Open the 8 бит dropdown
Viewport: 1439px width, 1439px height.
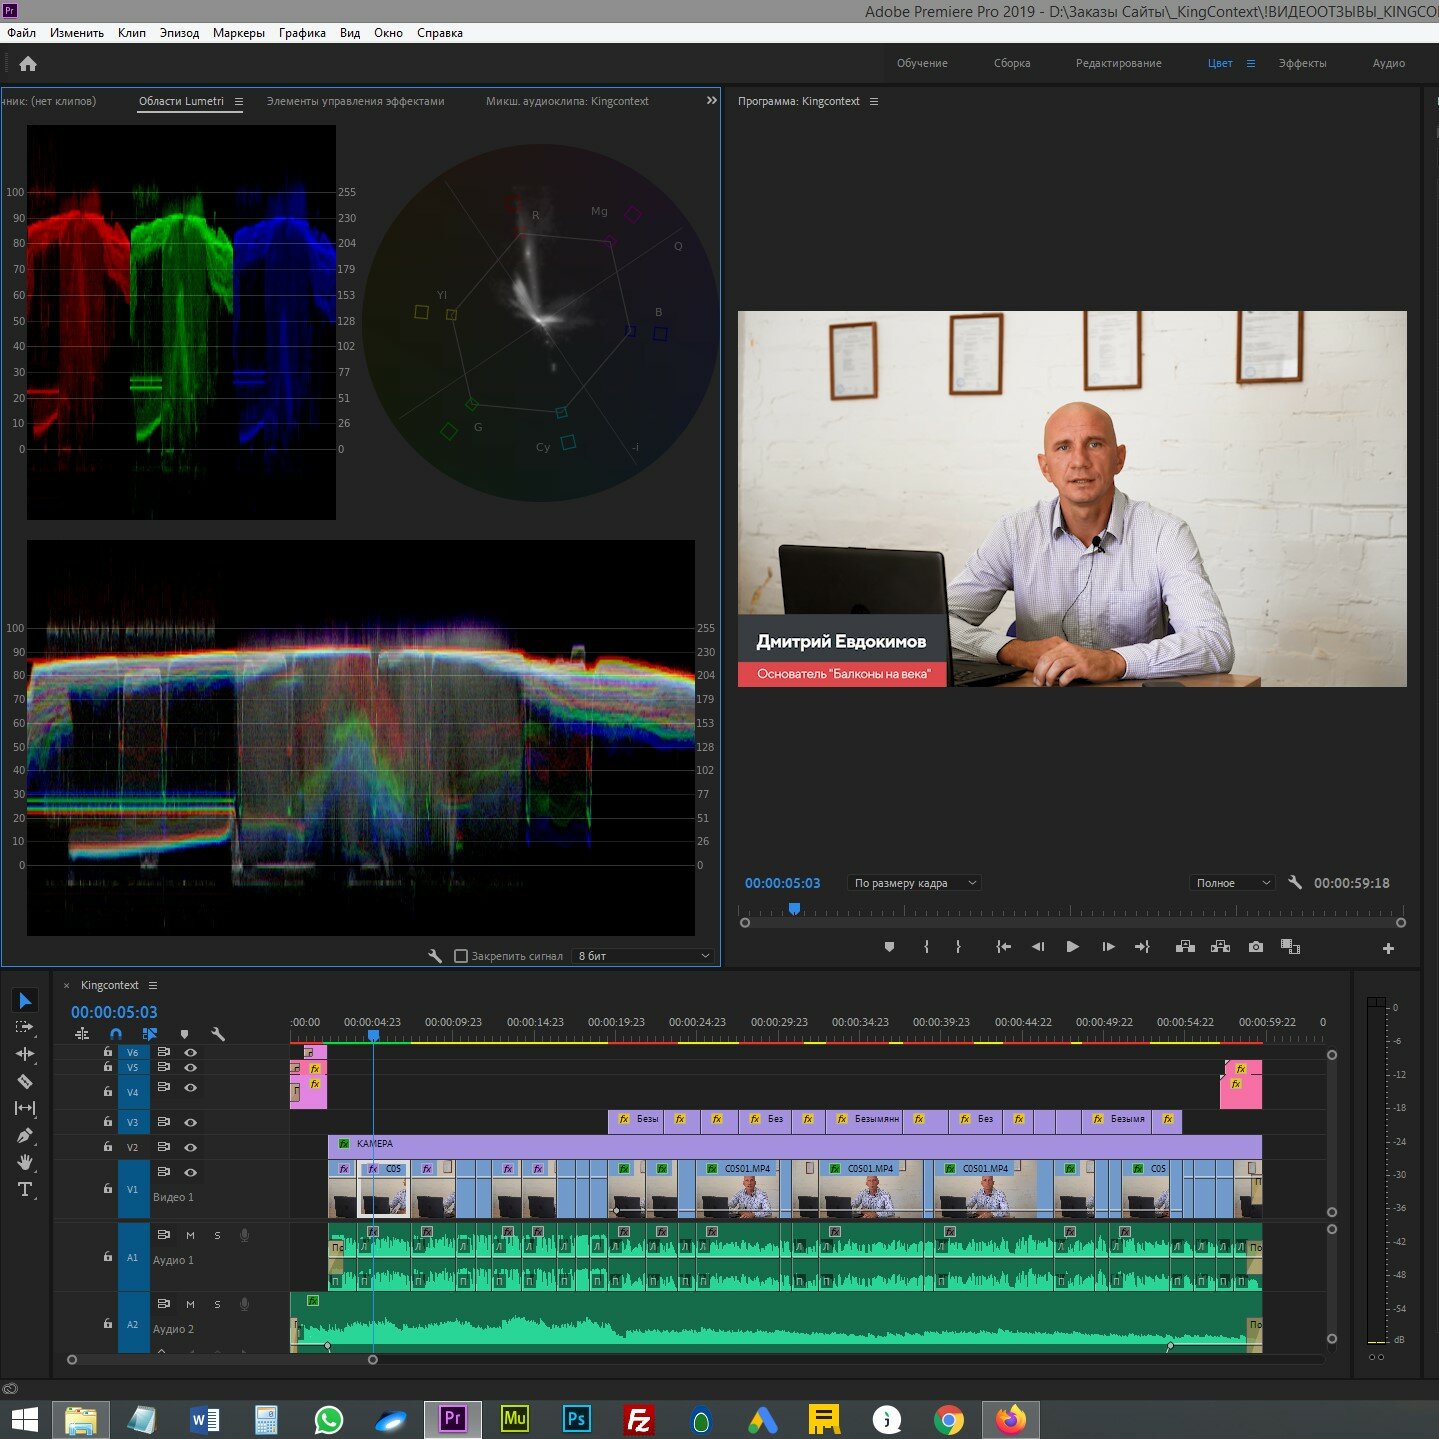pyautogui.click(x=642, y=956)
